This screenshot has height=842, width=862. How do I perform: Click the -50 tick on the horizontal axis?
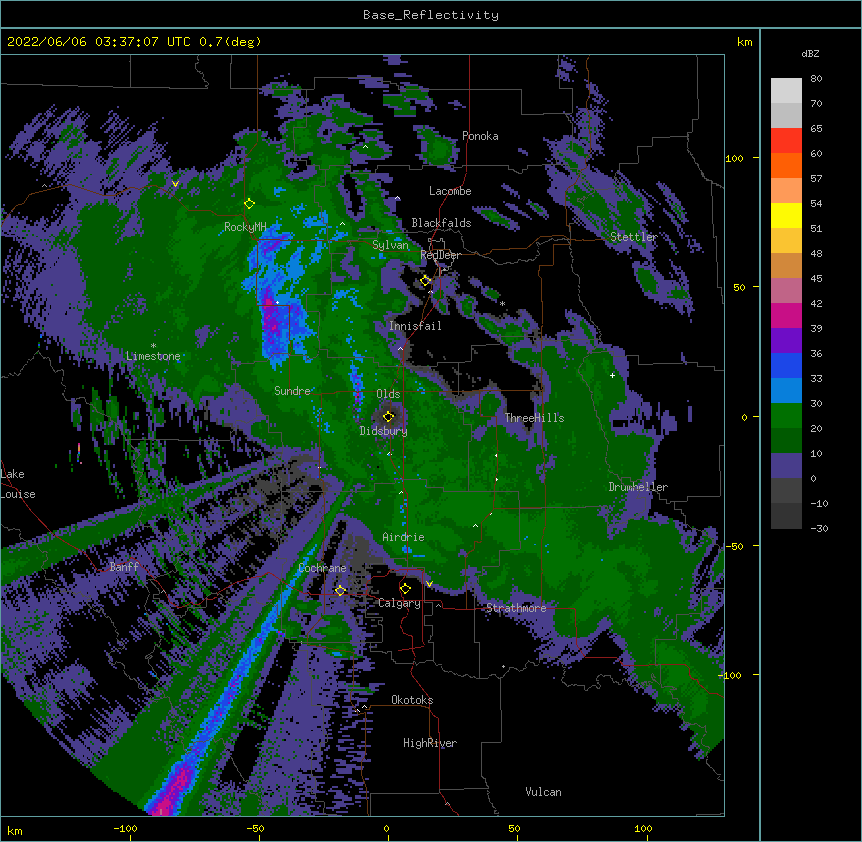pyautogui.click(x=255, y=828)
